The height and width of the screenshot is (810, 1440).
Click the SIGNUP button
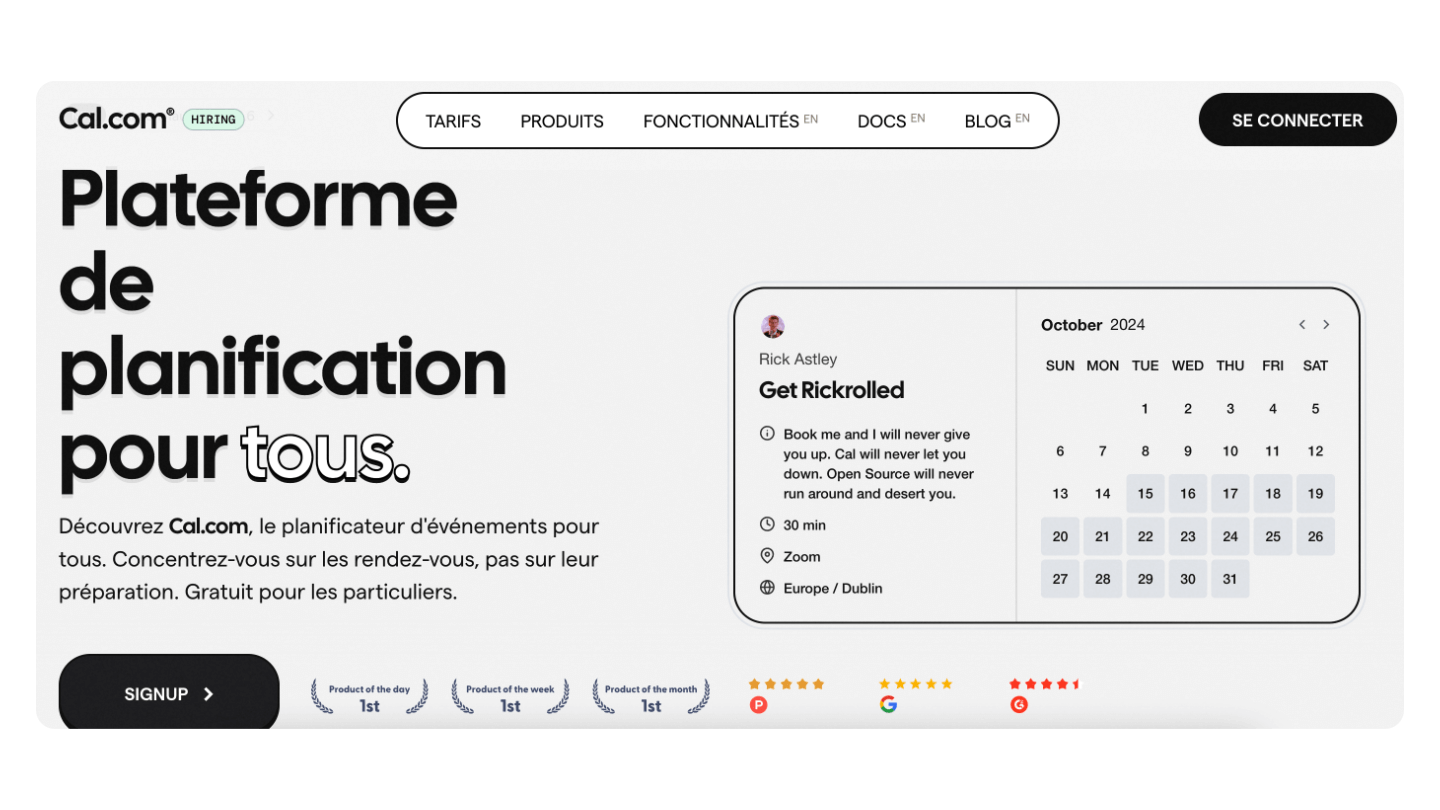[x=169, y=694]
